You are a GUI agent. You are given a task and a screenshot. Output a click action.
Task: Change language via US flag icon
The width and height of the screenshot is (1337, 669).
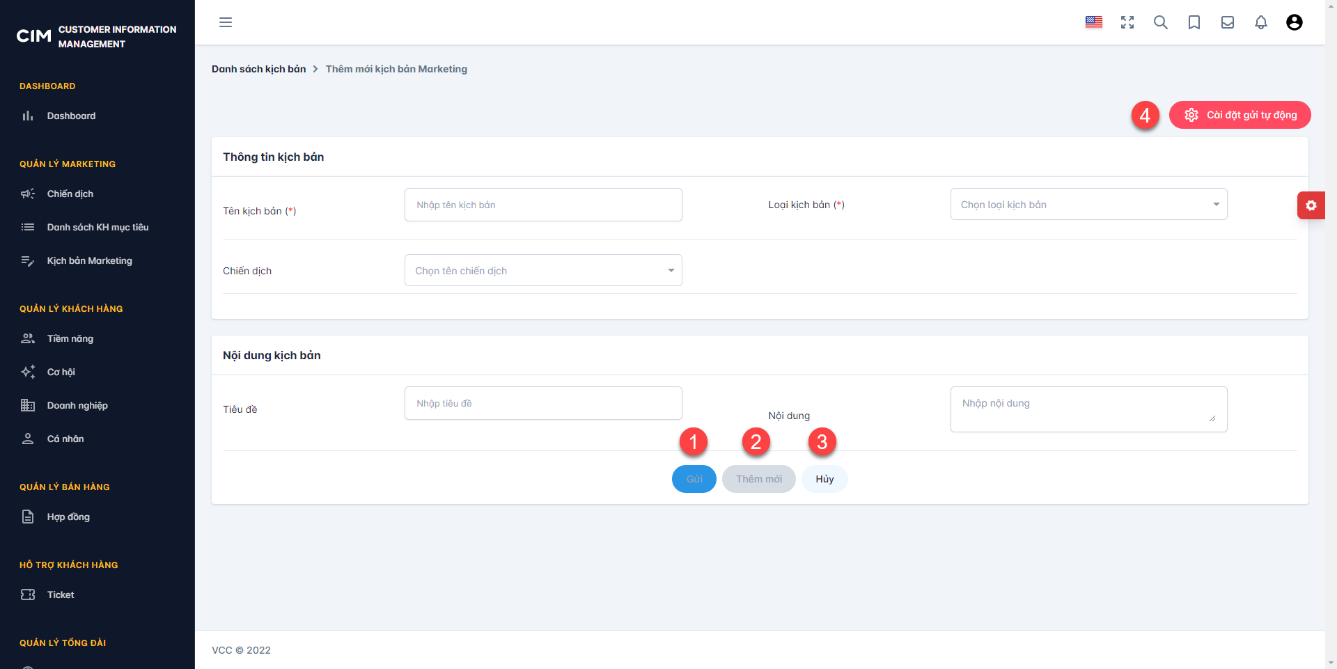(1094, 22)
